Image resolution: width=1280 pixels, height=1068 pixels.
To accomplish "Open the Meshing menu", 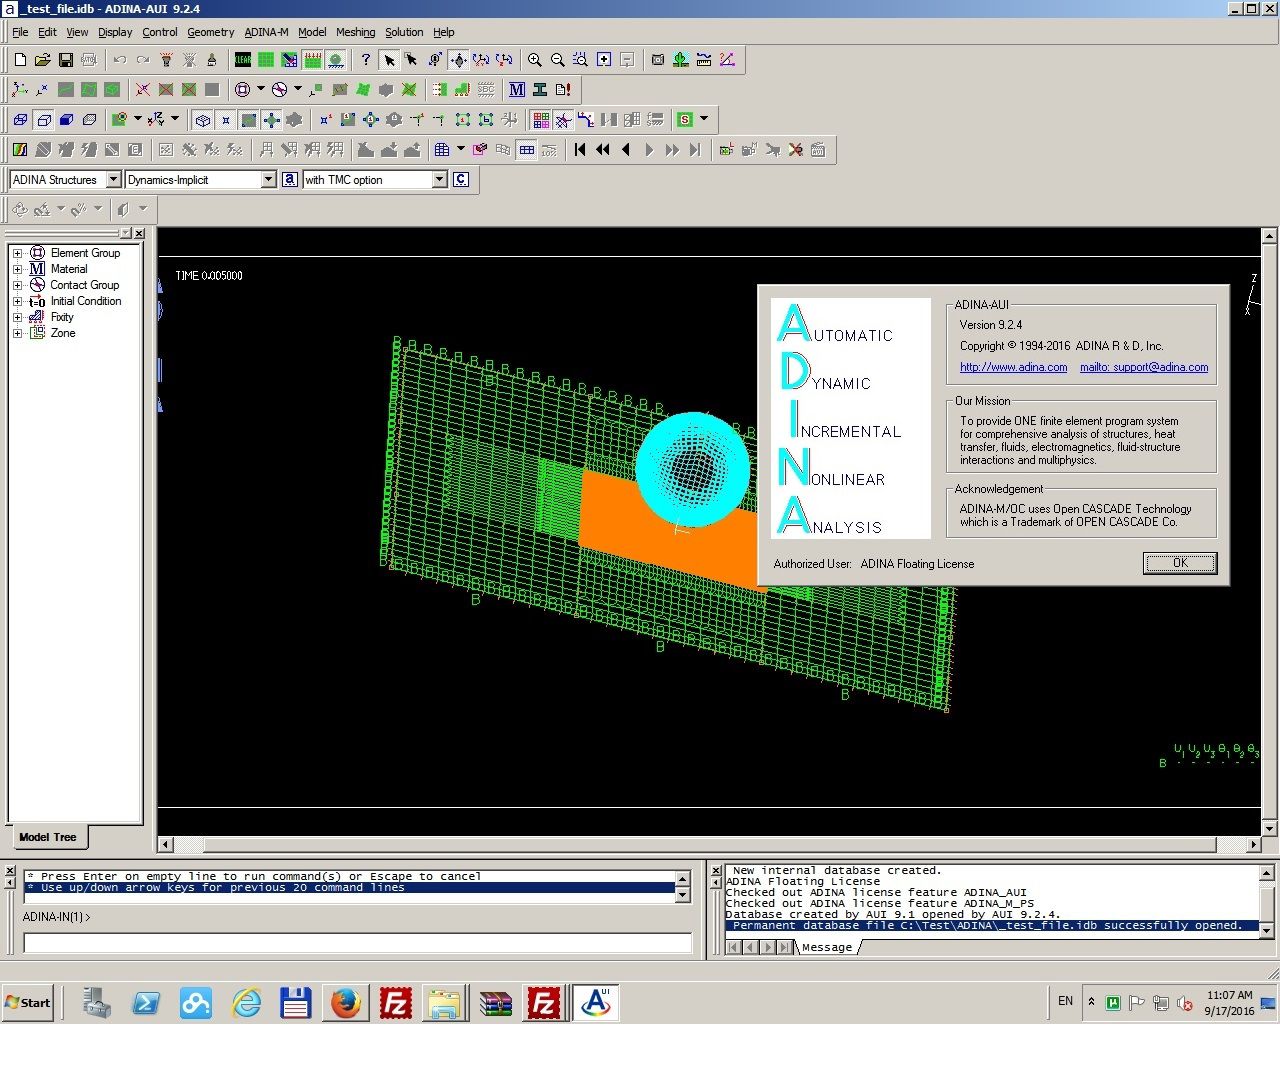I will point(355,32).
